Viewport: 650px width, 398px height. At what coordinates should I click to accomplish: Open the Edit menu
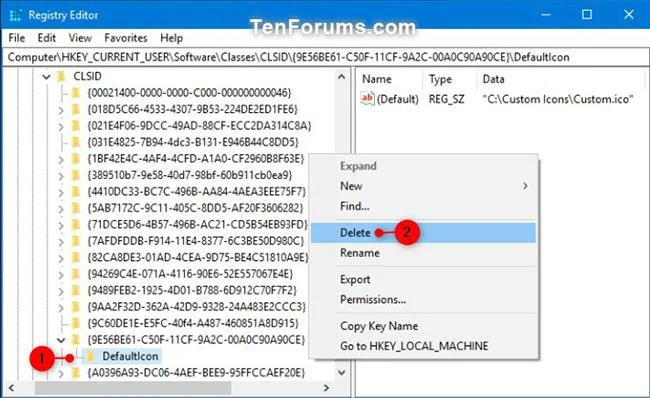coord(46,38)
